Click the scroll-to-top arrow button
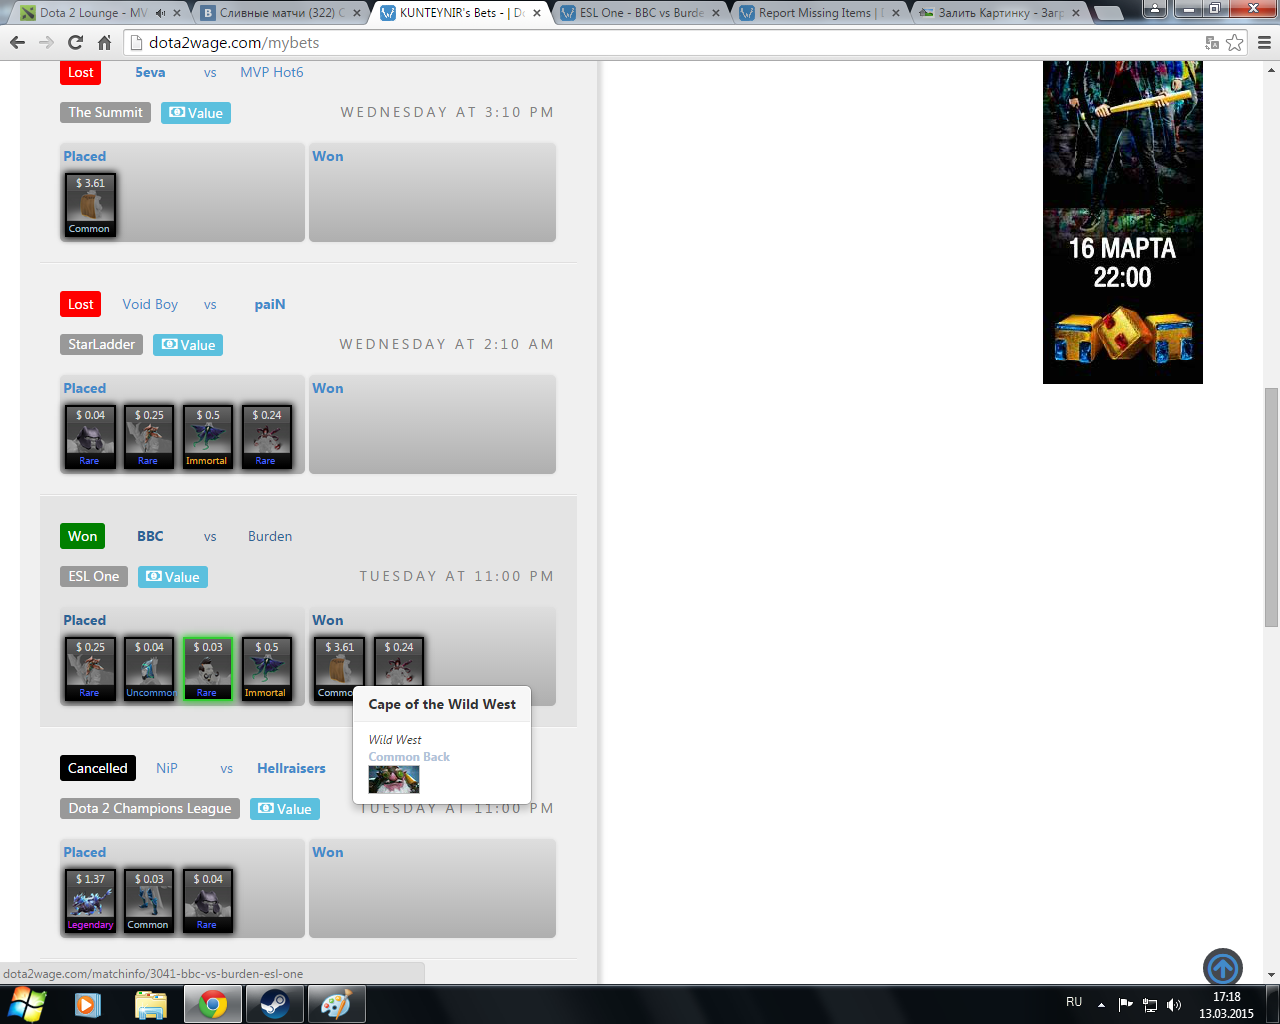This screenshot has width=1280, height=1024. (1222, 968)
